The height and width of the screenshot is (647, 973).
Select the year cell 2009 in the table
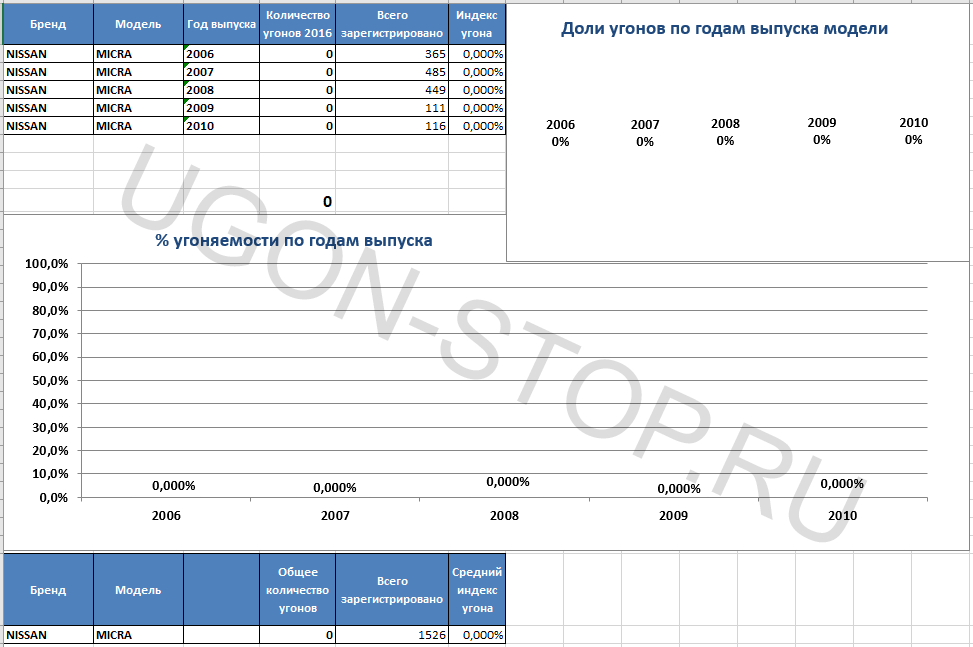[222, 108]
